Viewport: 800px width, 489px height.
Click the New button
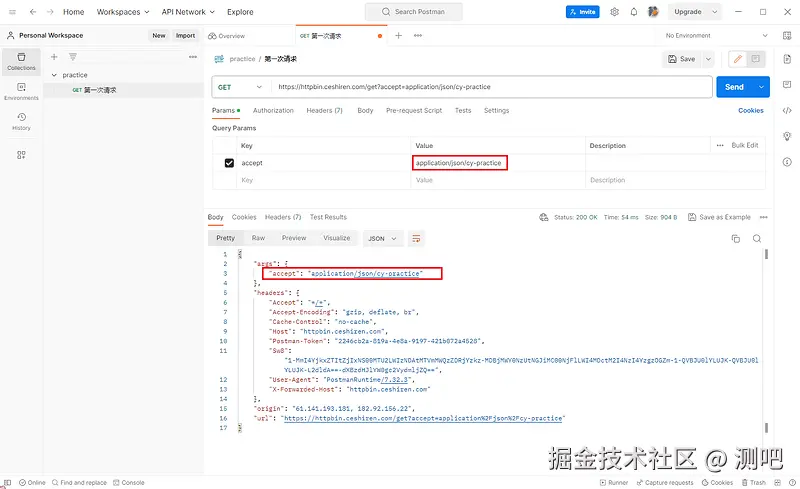click(x=159, y=35)
